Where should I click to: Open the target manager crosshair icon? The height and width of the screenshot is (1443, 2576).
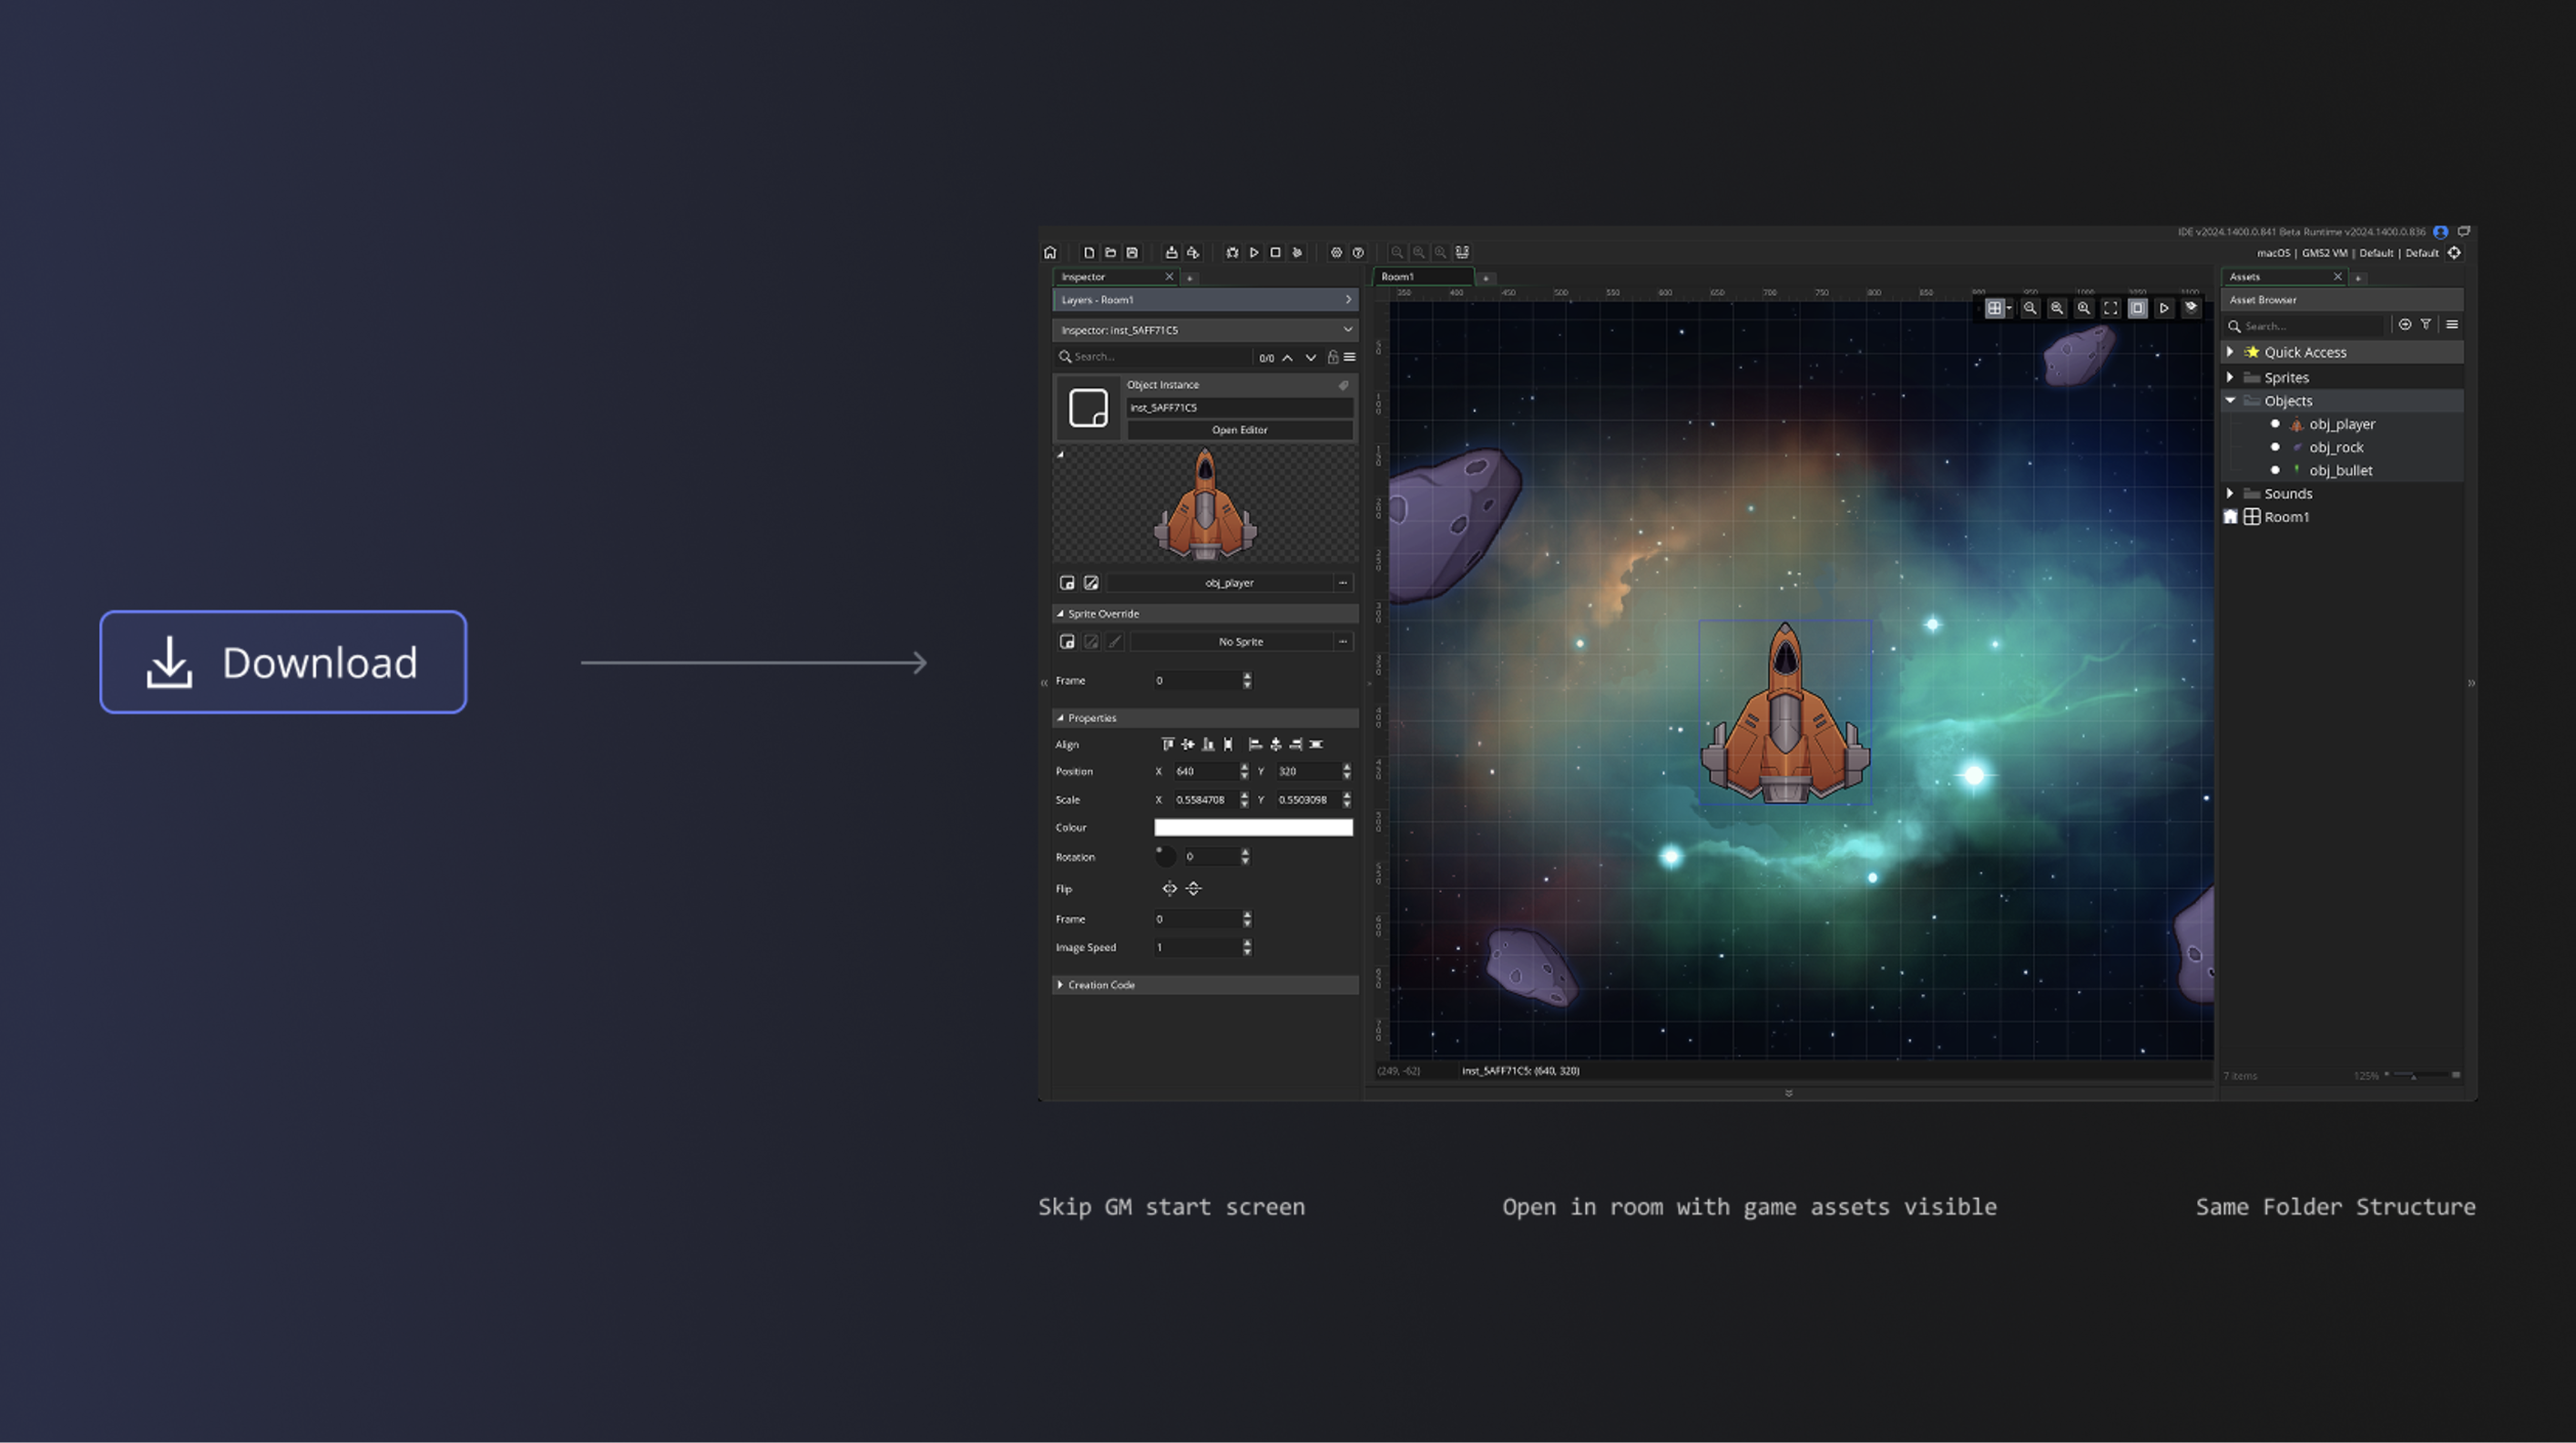(x=2455, y=253)
